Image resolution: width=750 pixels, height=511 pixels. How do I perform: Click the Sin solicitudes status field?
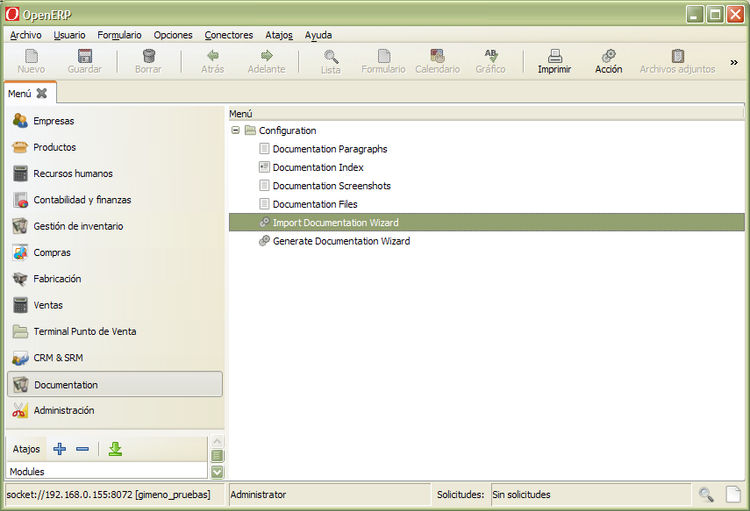click(591, 494)
